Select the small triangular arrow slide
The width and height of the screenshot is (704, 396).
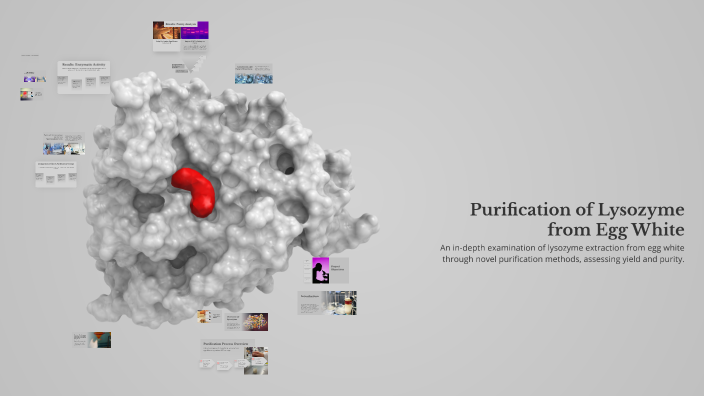(189, 65)
